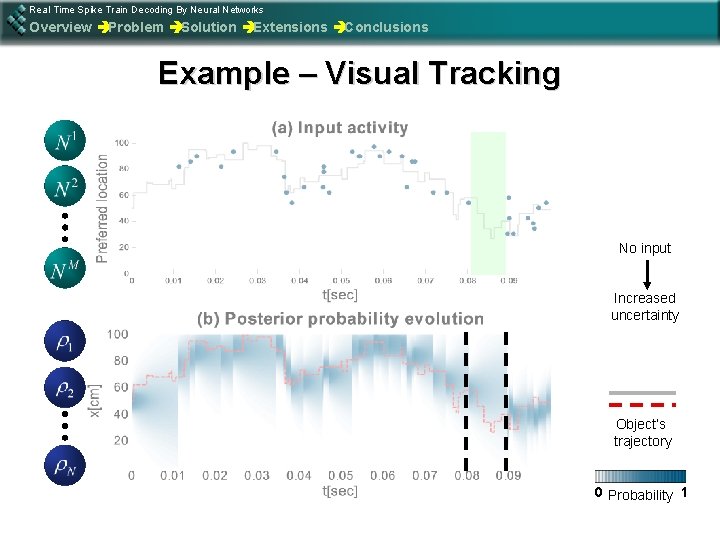Click the header title Real Time Spike Train Decoding

[146, 10]
